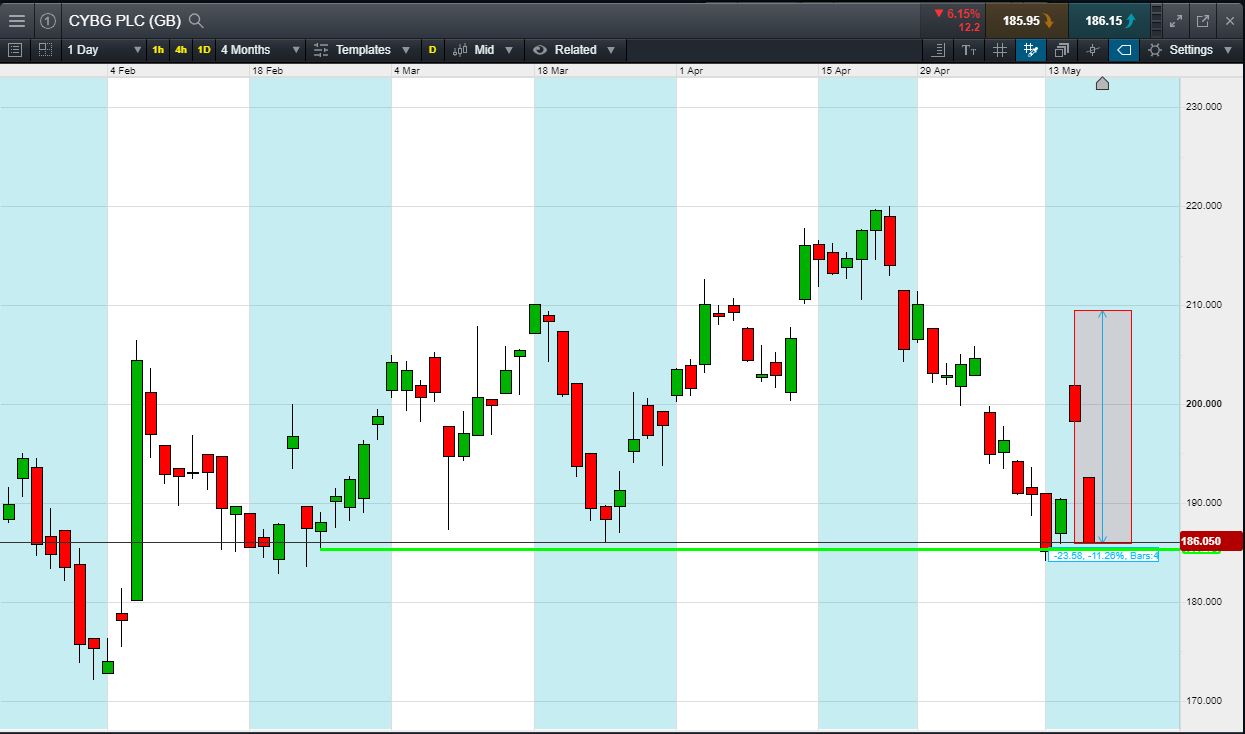Search for a product using magnifier icon
The height and width of the screenshot is (734, 1245).
pos(196,20)
